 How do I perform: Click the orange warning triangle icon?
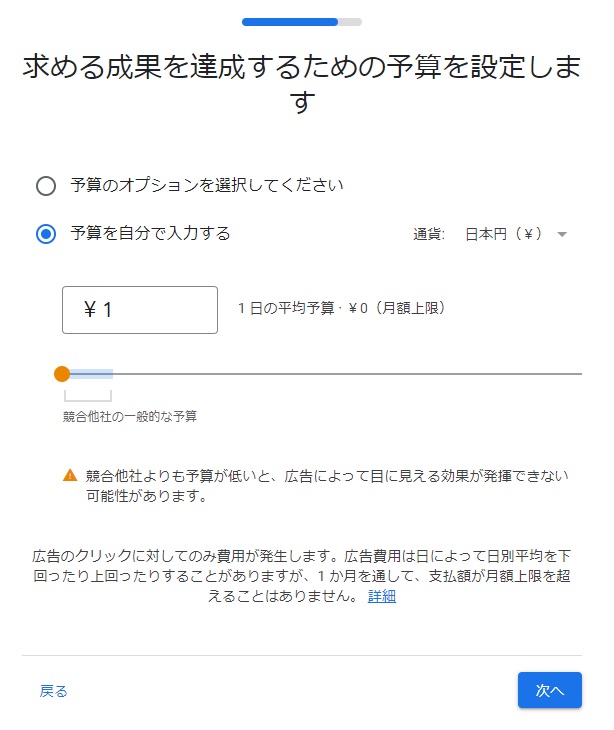click(x=70, y=475)
